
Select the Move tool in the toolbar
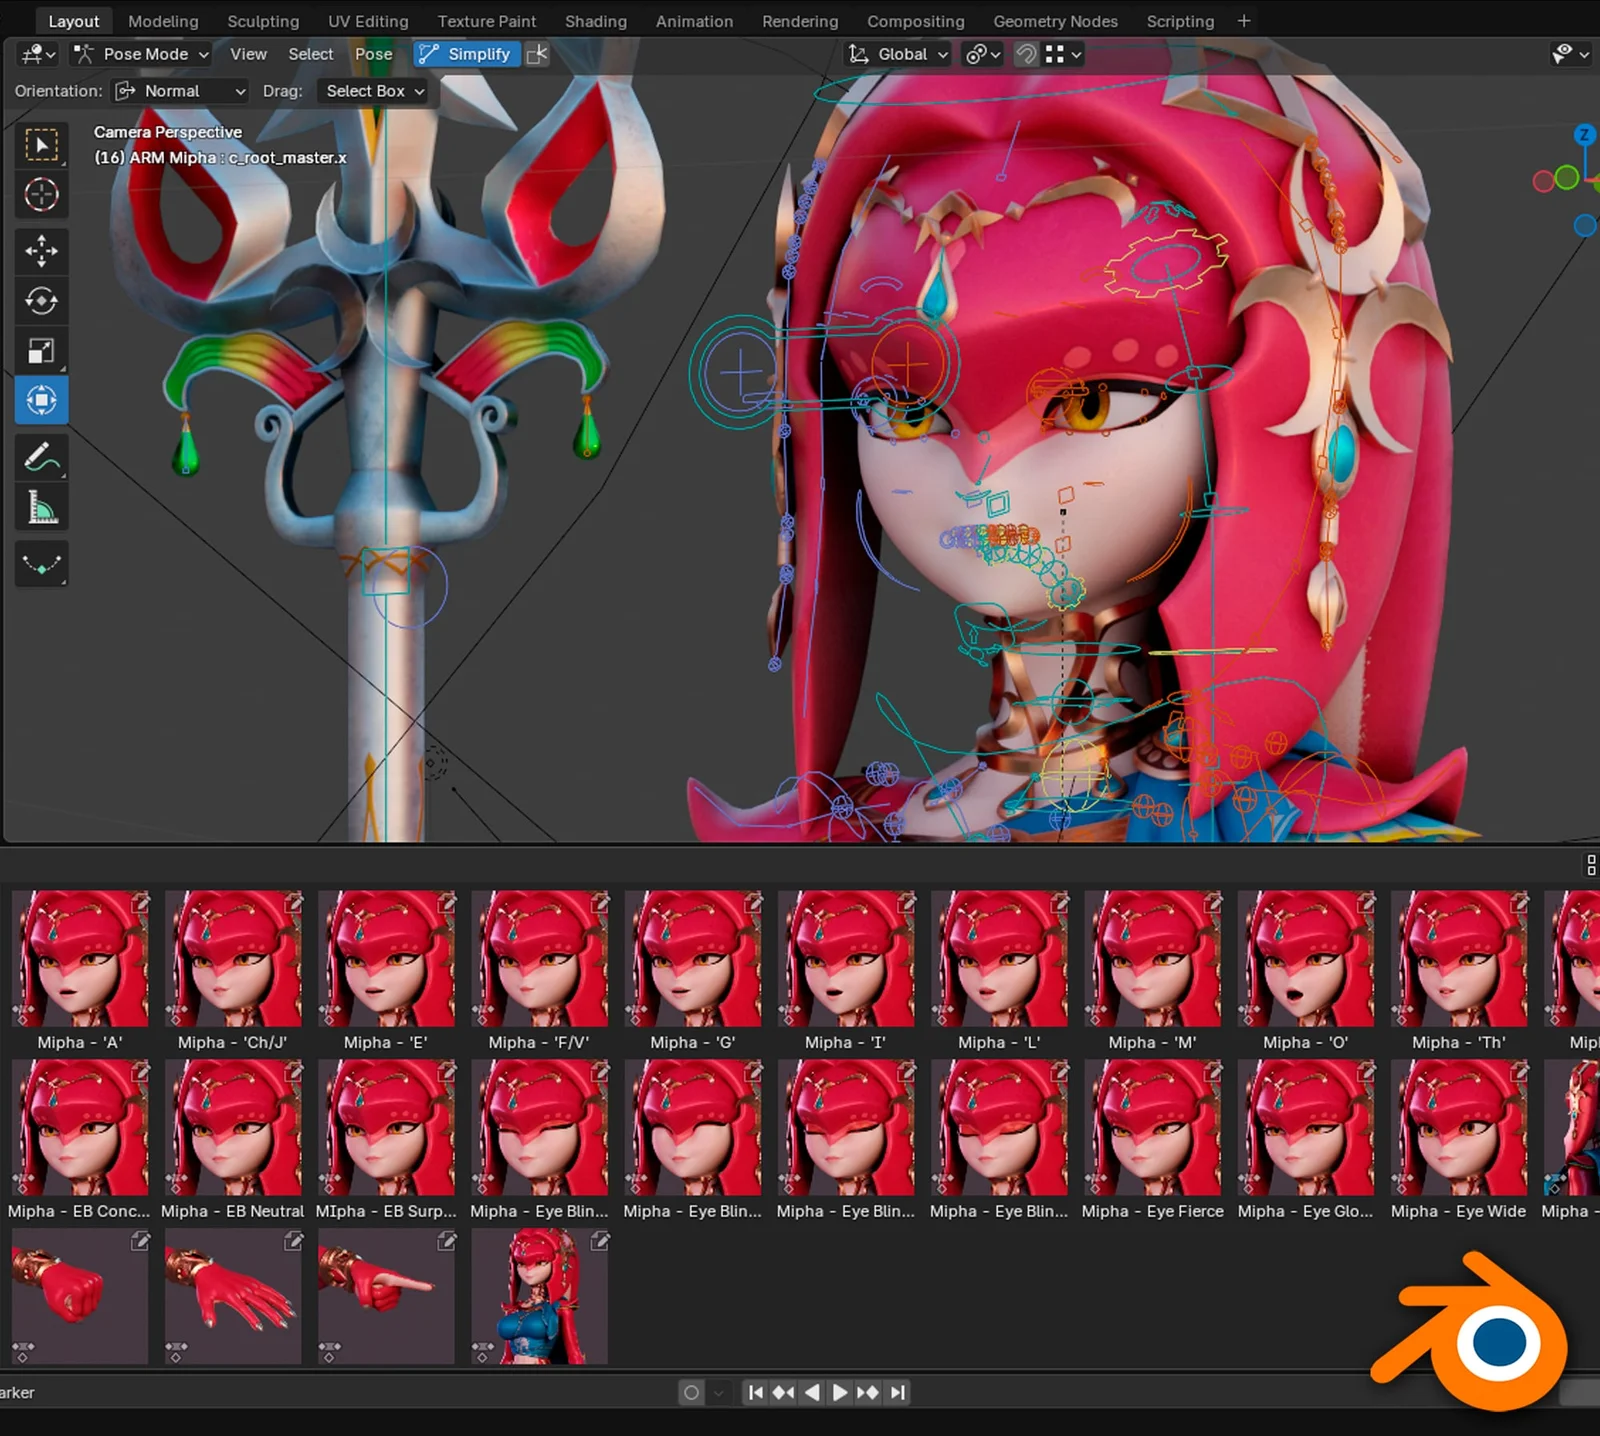click(41, 251)
